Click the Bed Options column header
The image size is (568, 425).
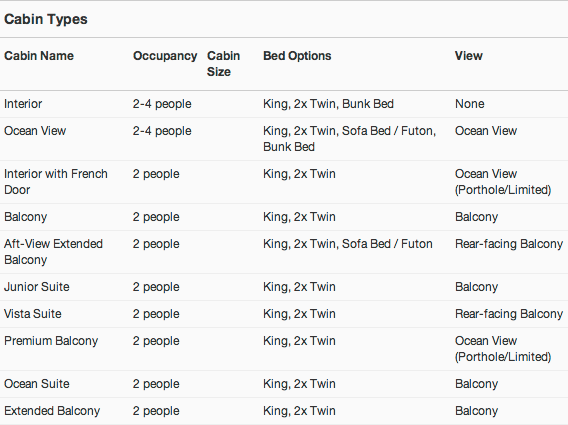[x=297, y=56]
